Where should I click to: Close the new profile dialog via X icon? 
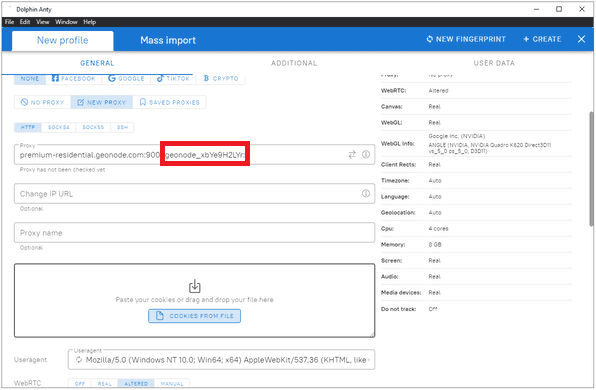coord(581,39)
